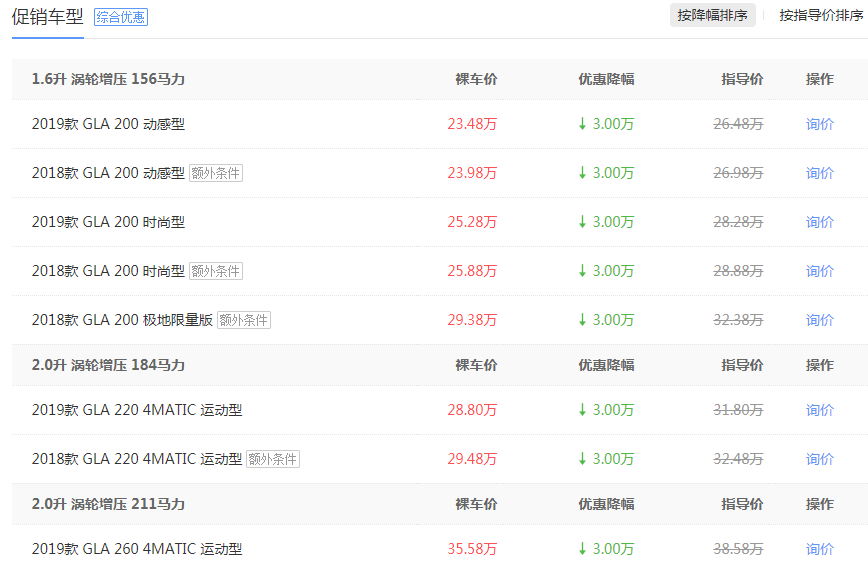Click the struck-through 38.58万 guide price

click(x=738, y=549)
